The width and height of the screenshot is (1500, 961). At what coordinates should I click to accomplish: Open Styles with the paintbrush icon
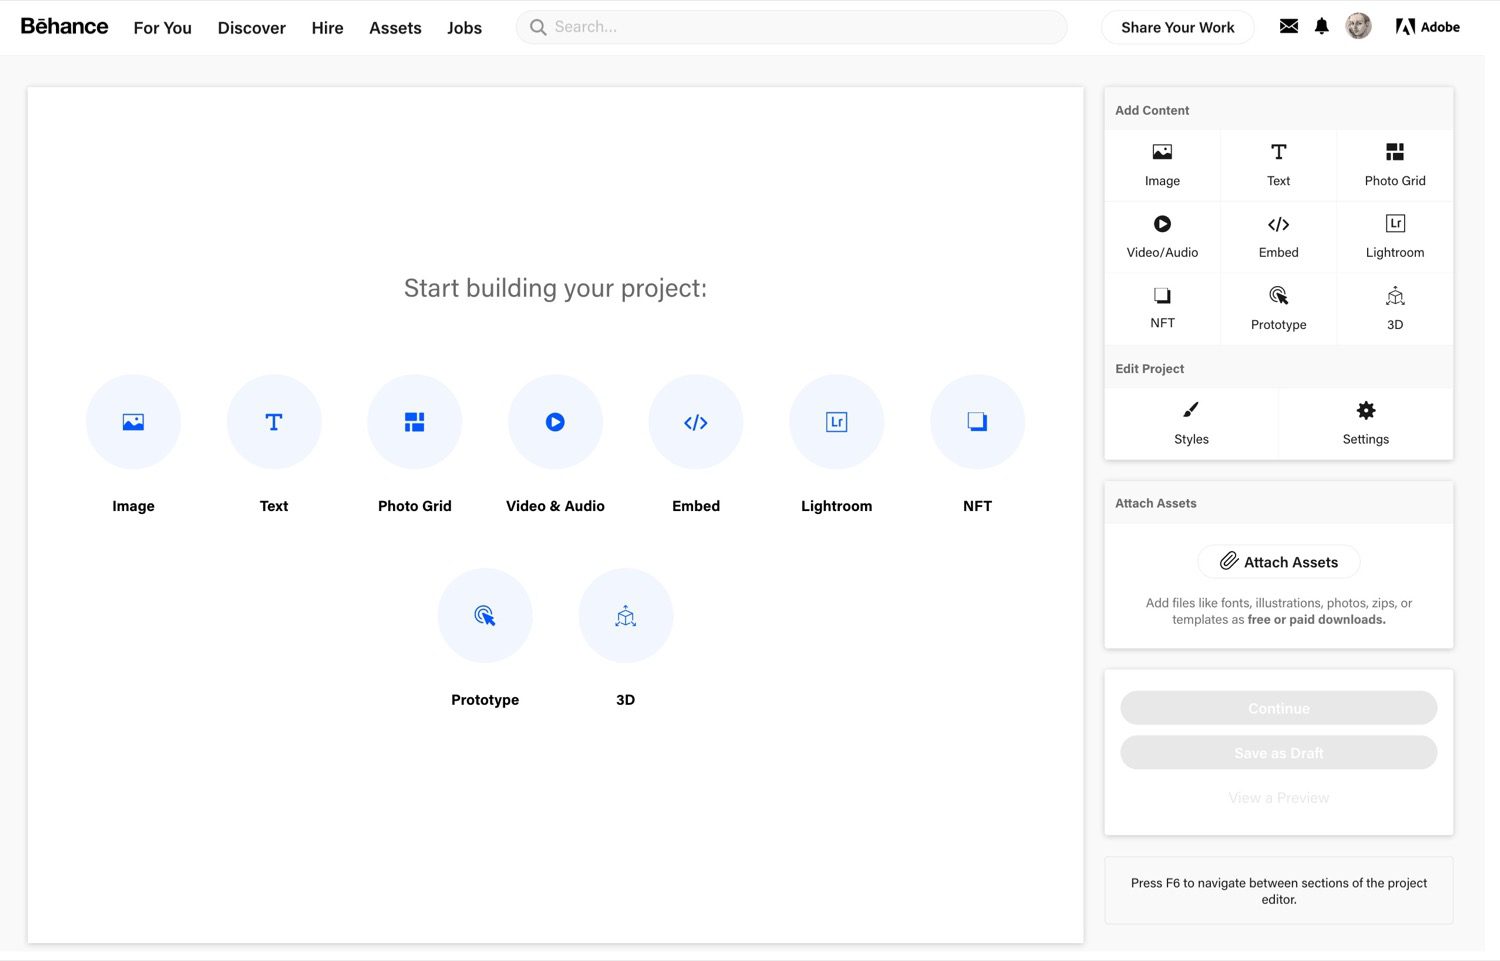1190,409
